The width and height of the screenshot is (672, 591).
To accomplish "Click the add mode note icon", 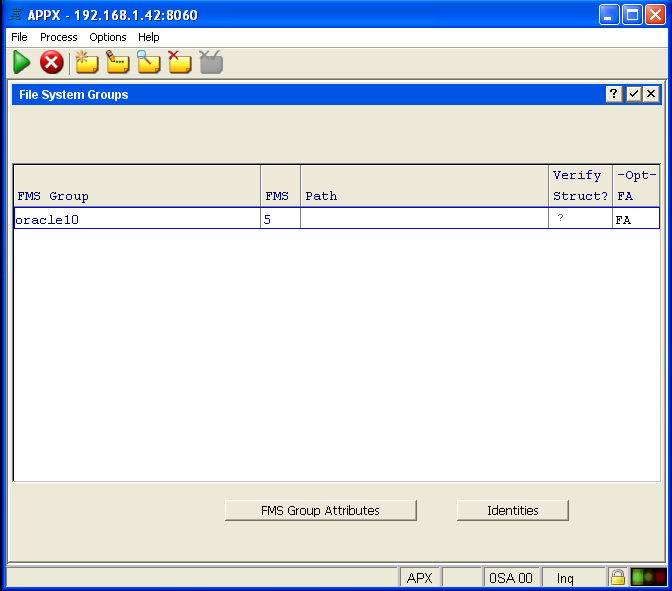I will [x=87, y=63].
